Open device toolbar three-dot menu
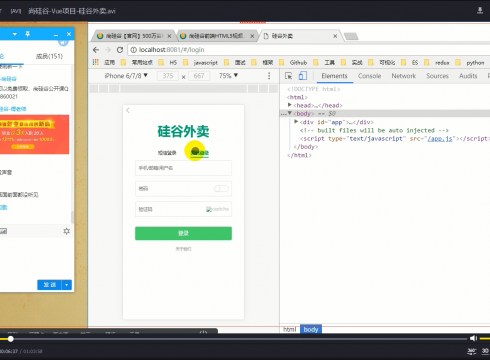Screen dimensions: 490x360 [269, 76]
